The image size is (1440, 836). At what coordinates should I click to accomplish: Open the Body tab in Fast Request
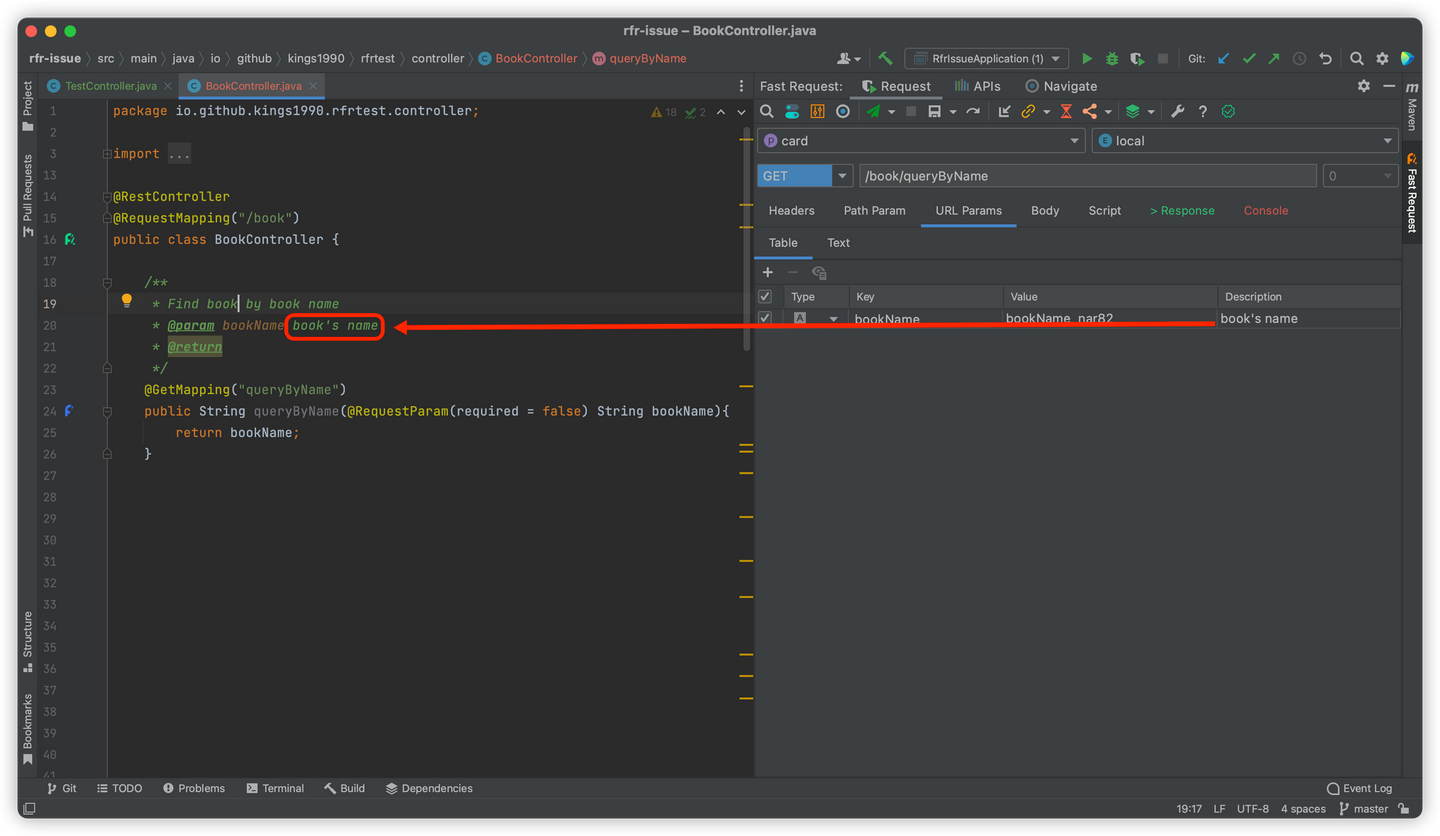(1044, 210)
